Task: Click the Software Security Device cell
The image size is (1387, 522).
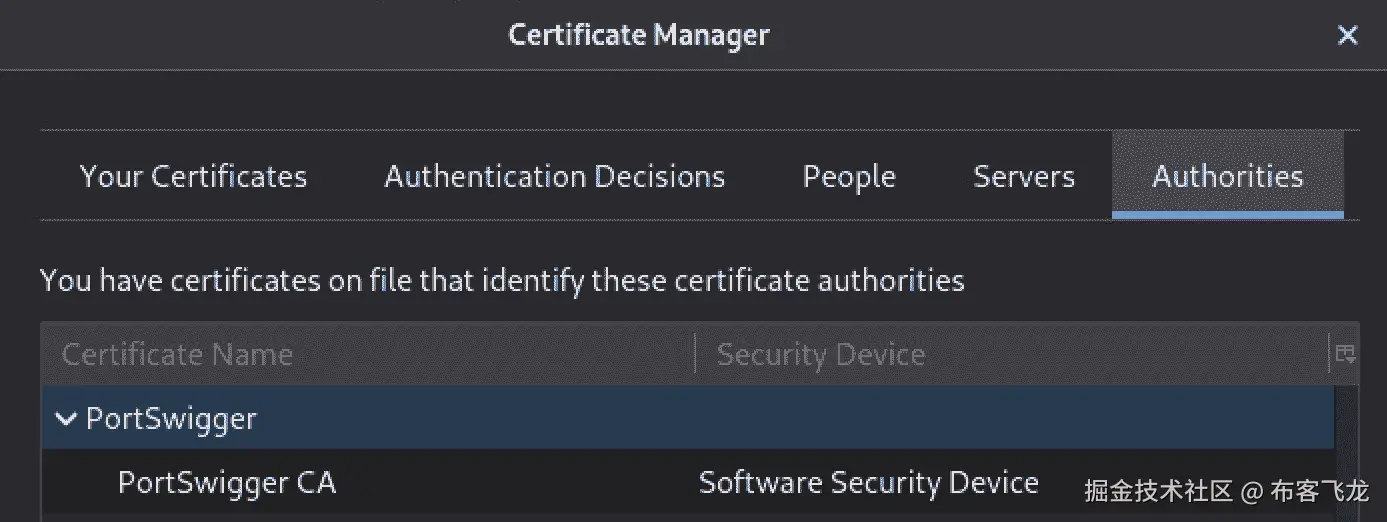Action: tap(868, 483)
